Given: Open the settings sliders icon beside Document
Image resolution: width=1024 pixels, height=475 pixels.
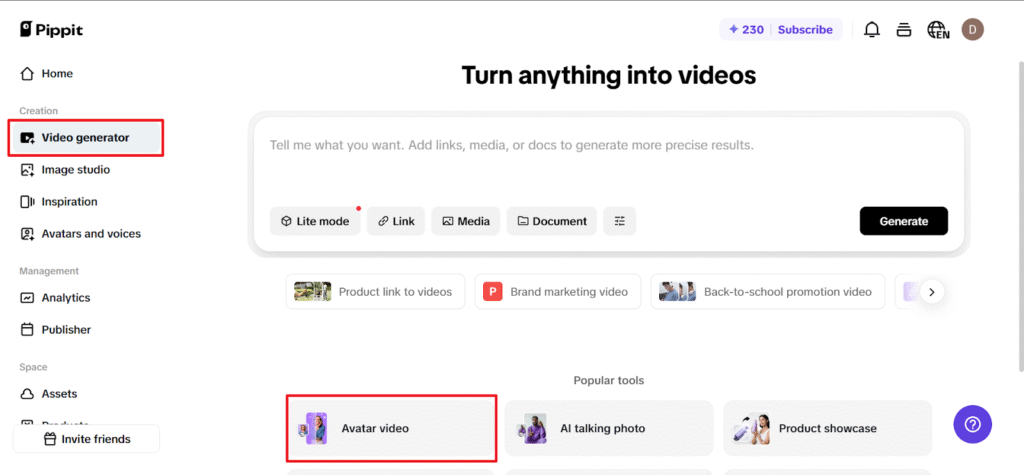Looking at the screenshot, I should click(x=620, y=221).
